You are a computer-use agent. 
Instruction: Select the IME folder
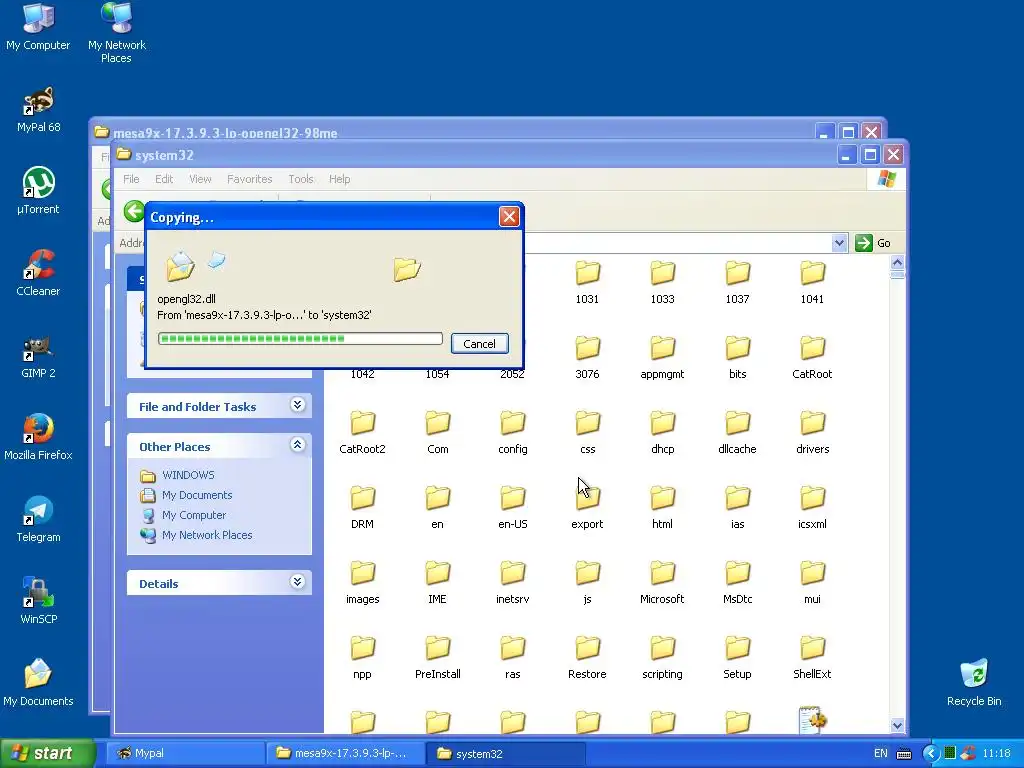click(x=438, y=582)
